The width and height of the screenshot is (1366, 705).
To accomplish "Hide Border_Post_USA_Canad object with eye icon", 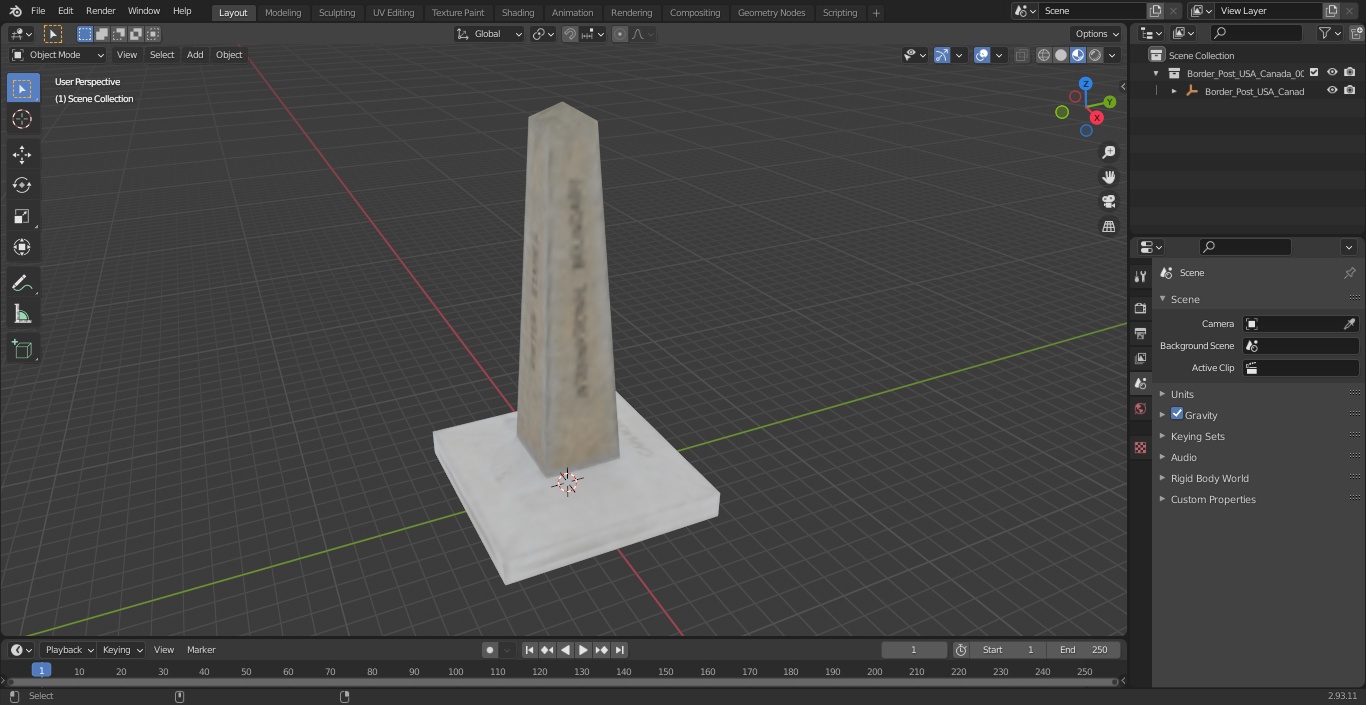I will click(x=1332, y=91).
